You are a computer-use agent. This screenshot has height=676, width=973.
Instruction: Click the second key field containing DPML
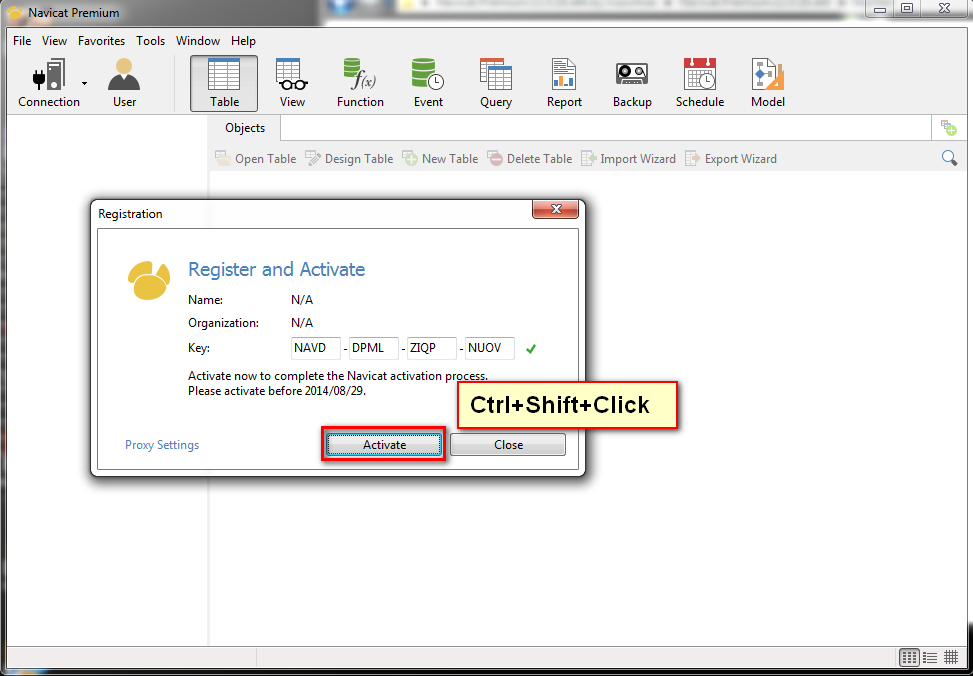[374, 348]
